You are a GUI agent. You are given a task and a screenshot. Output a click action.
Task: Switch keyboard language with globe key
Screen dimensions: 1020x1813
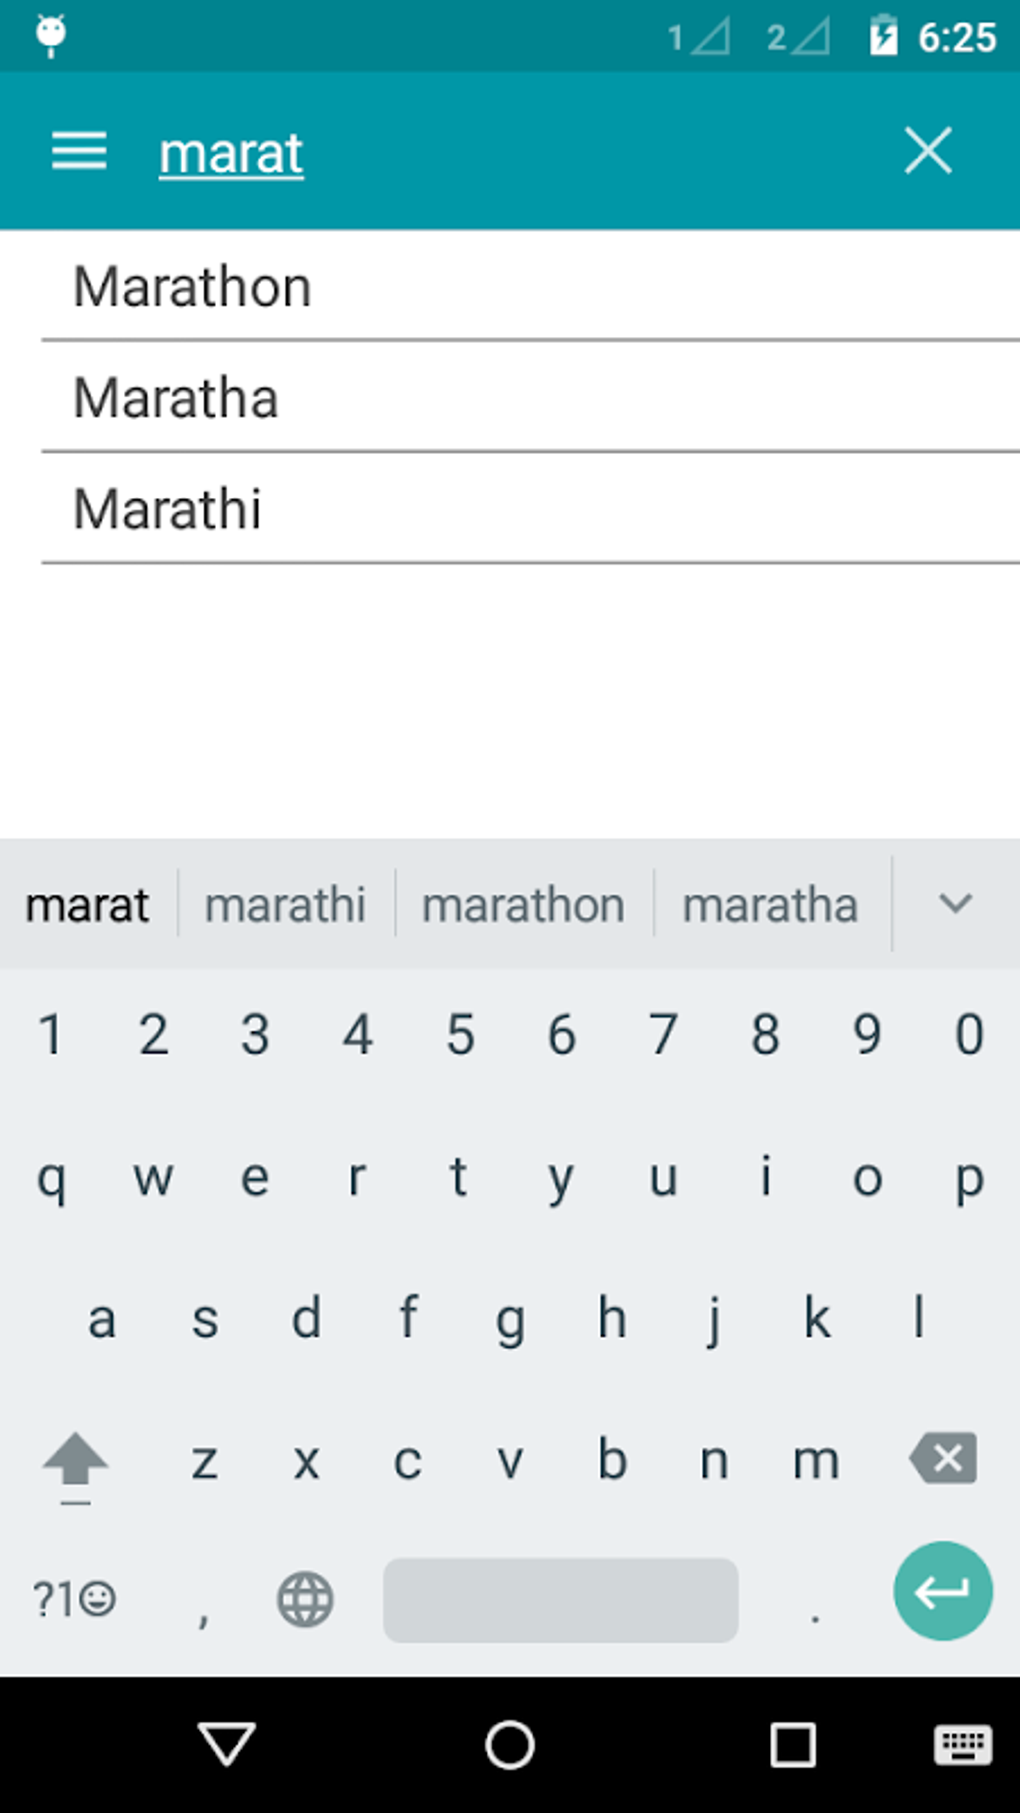click(305, 1599)
